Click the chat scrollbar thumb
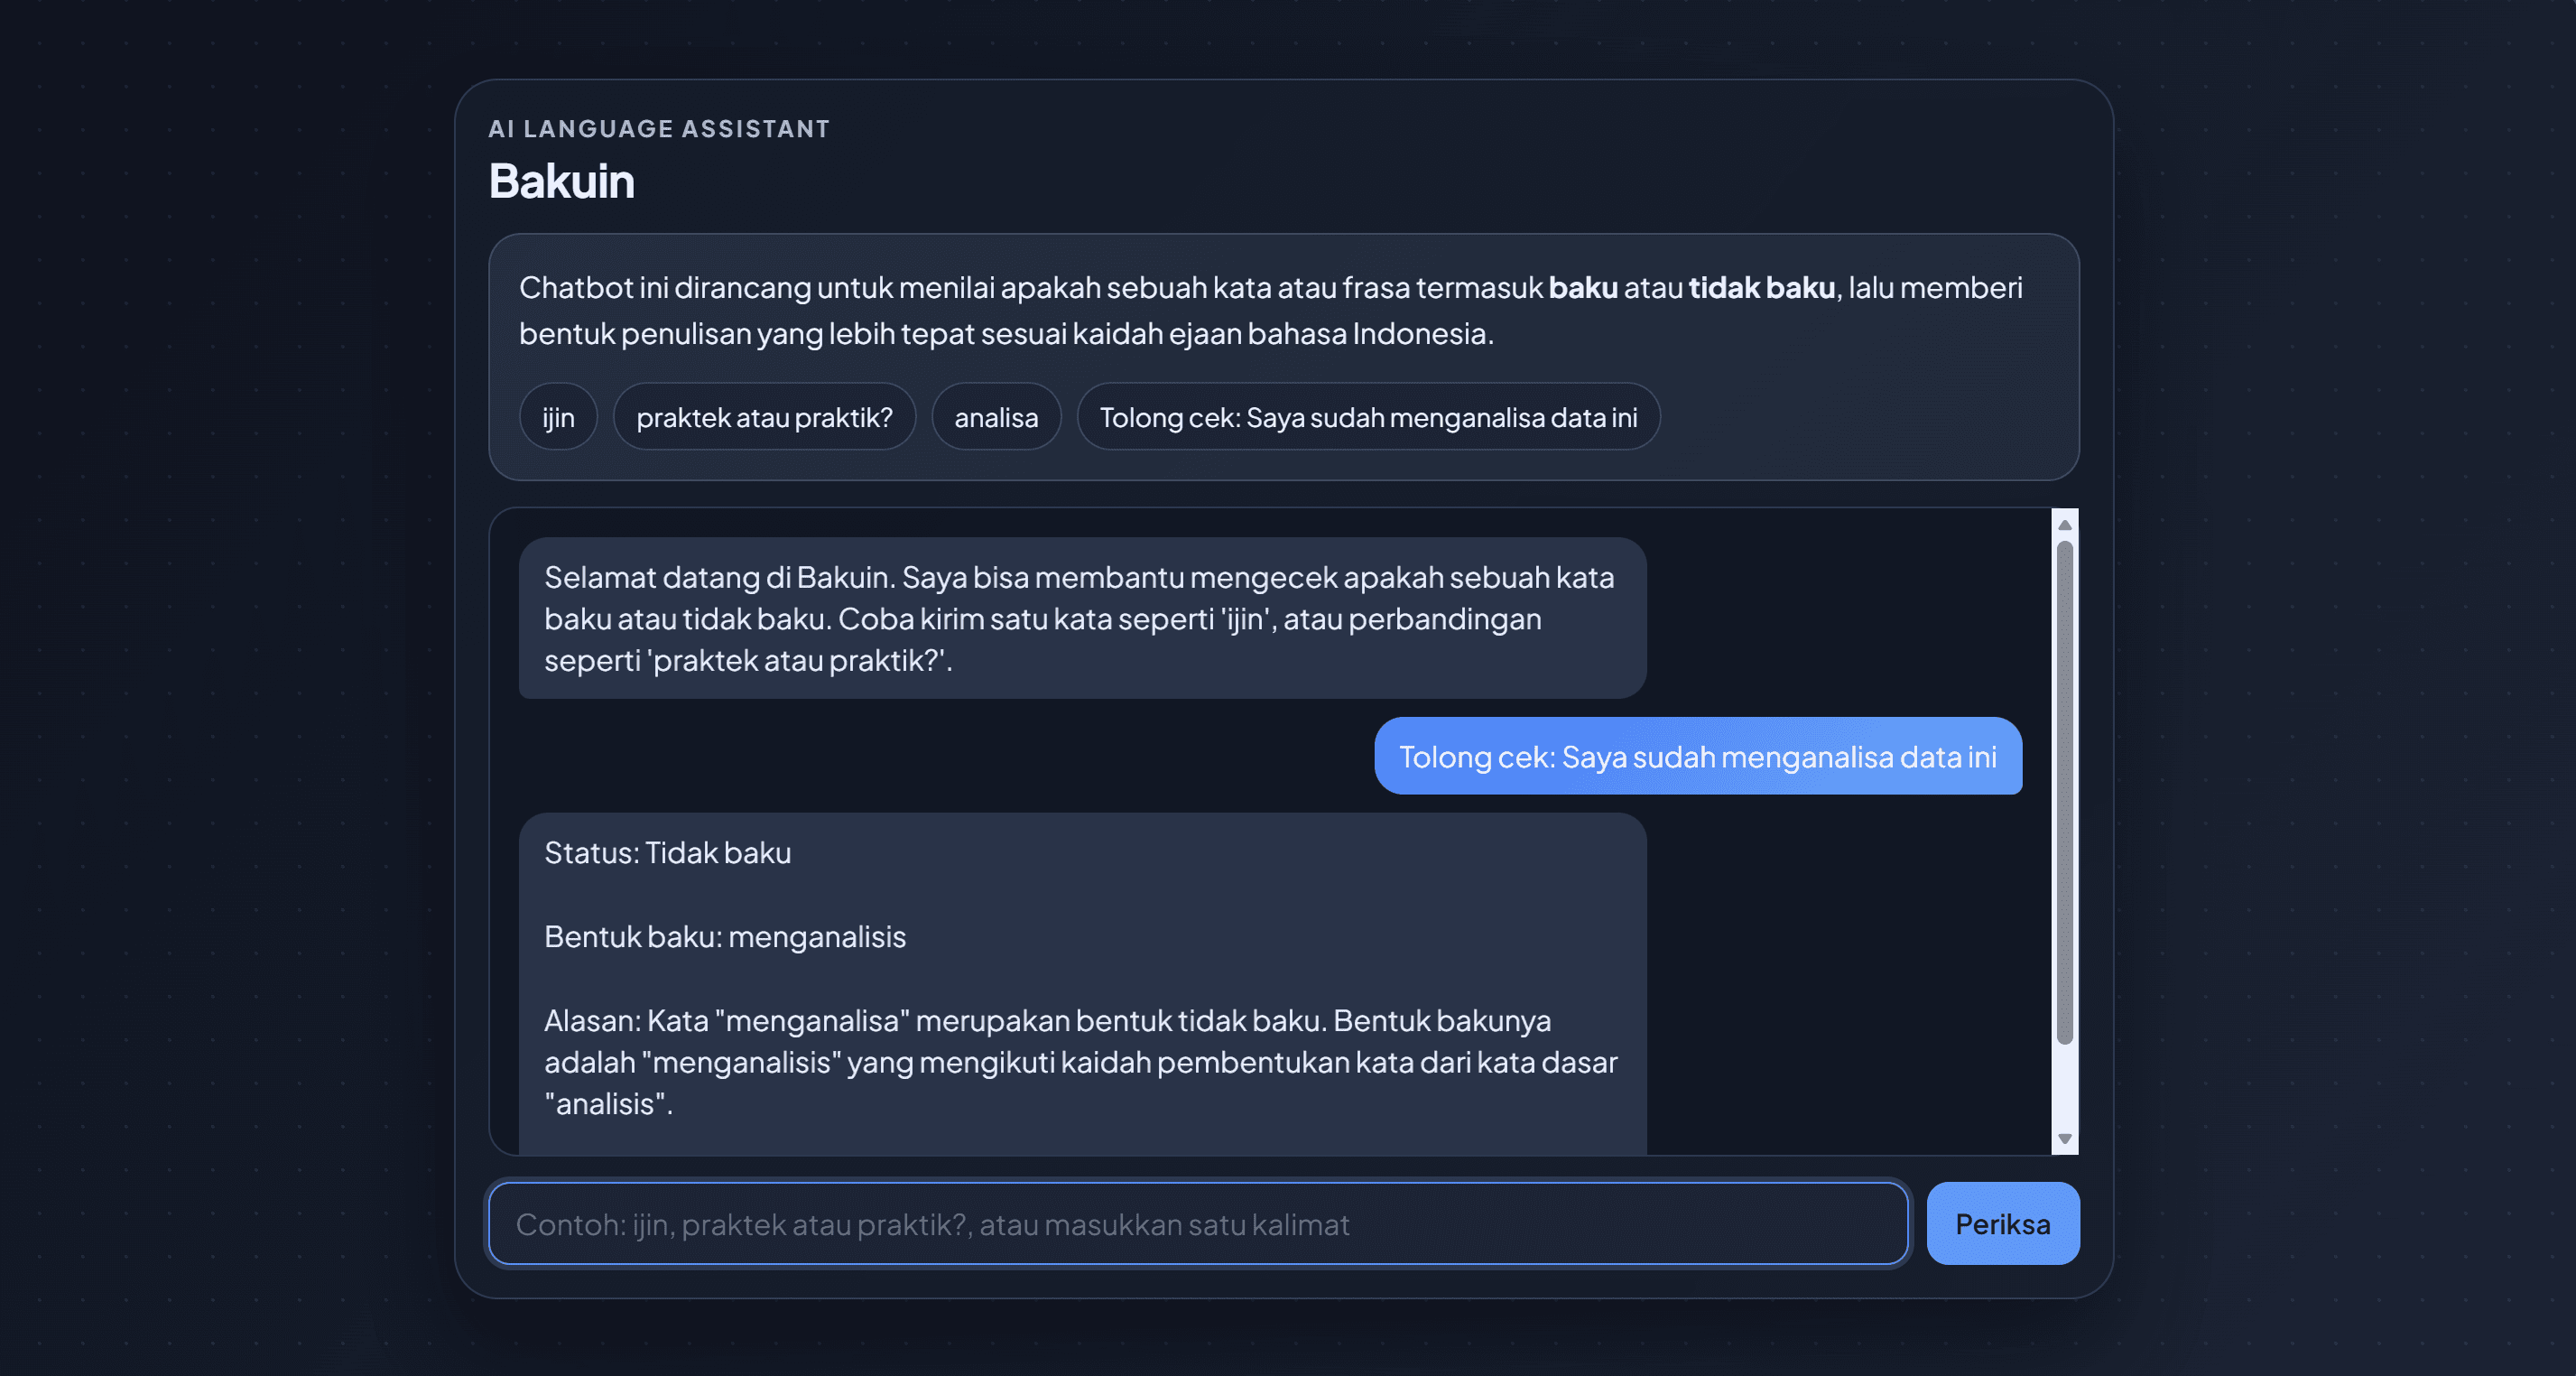 pos(2064,793)
